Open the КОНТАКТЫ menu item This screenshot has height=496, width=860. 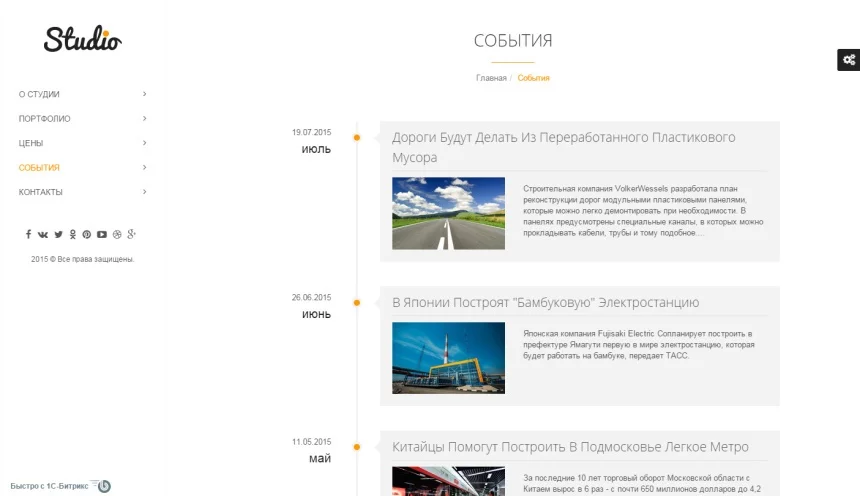click(x=41, y=192)
